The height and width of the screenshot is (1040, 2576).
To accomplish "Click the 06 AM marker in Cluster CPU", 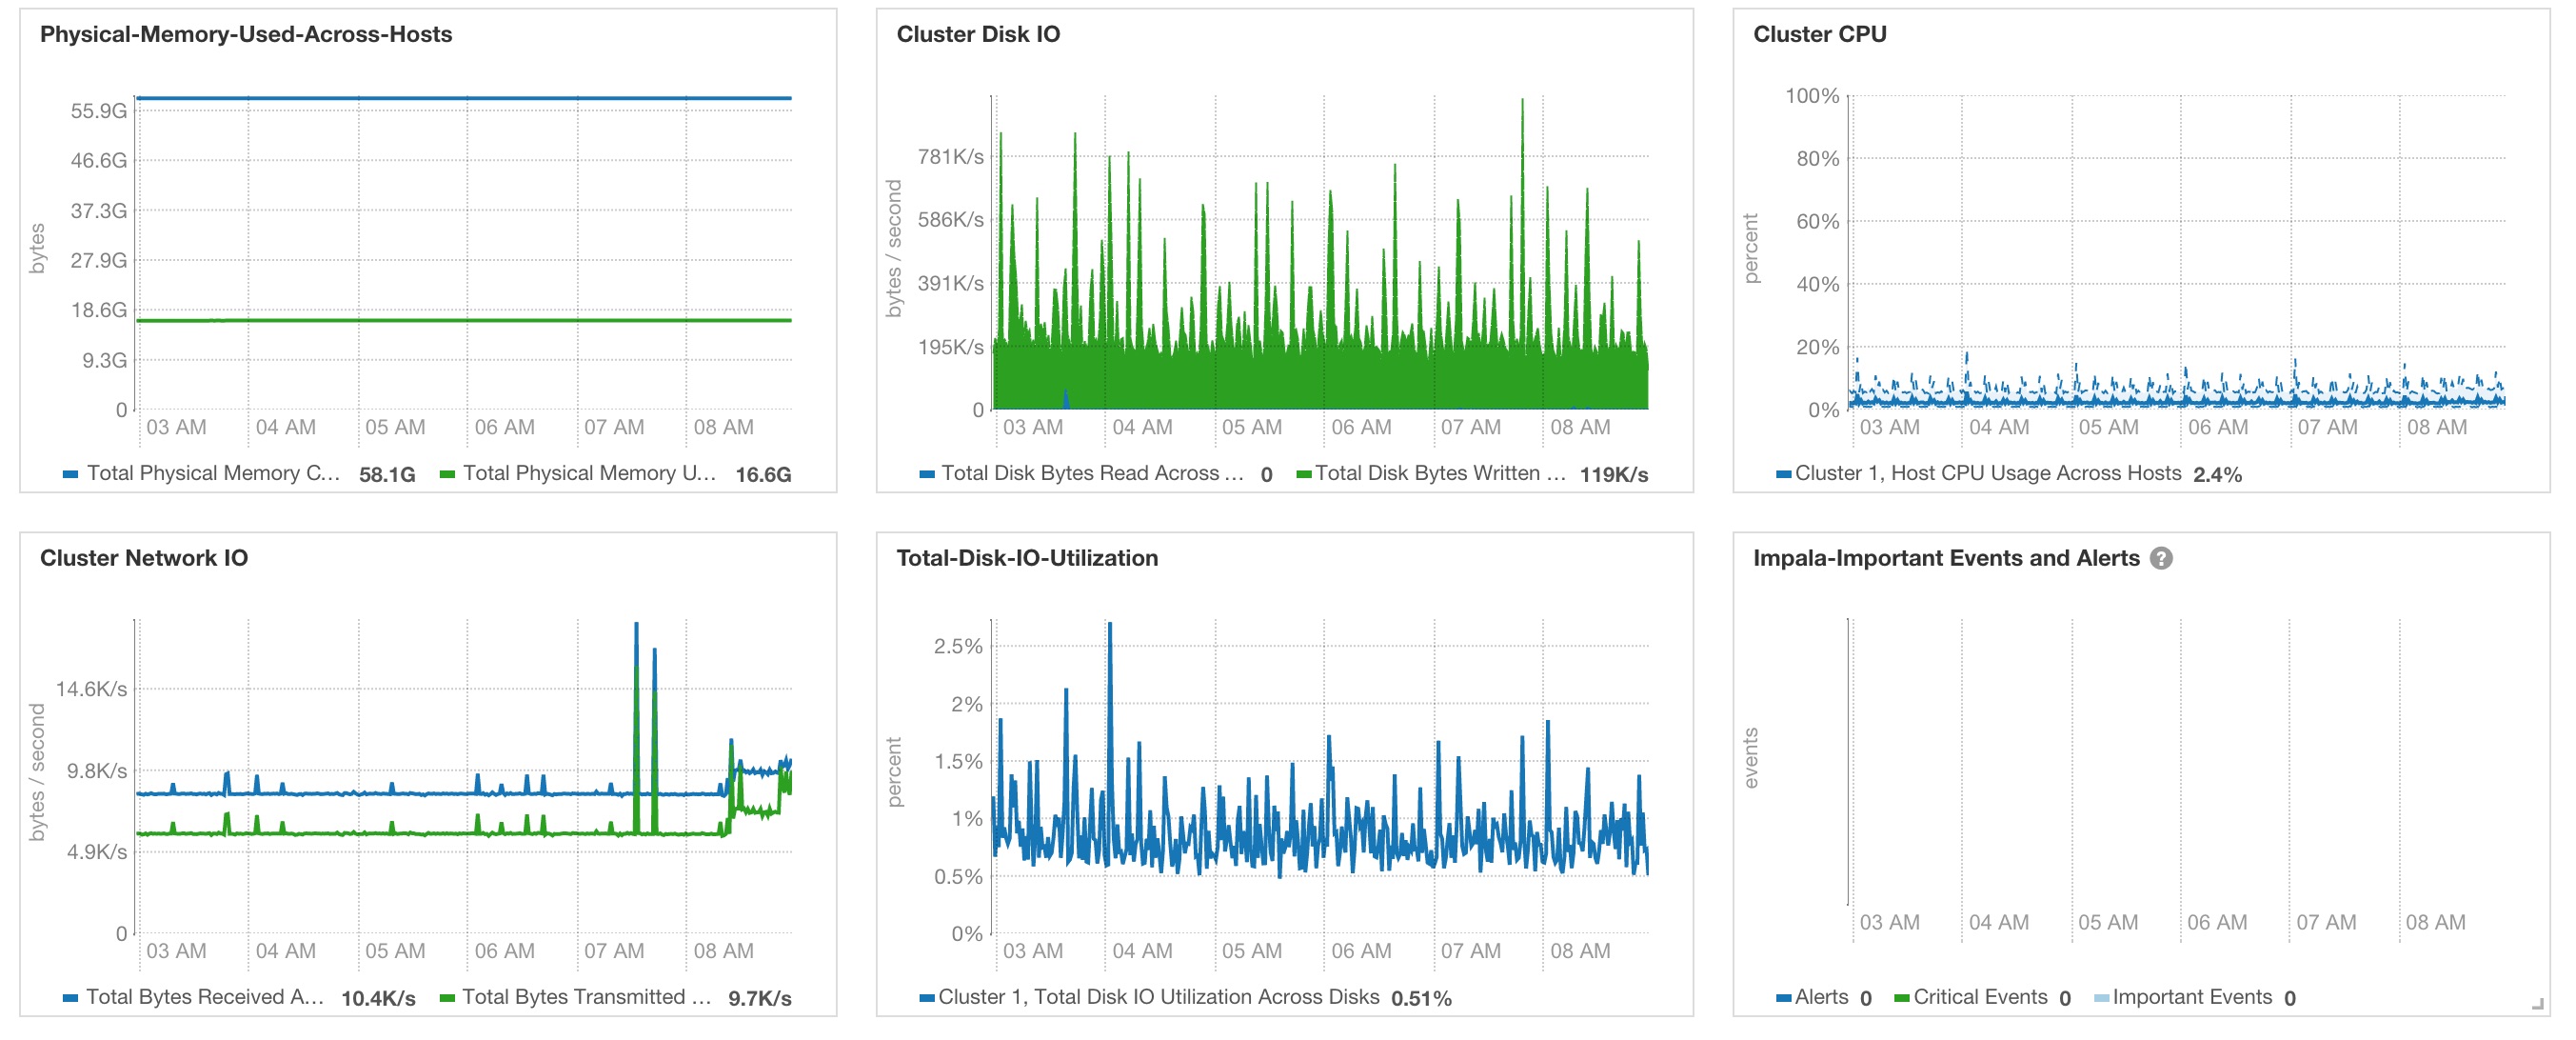I will [x=2217, y=427].
